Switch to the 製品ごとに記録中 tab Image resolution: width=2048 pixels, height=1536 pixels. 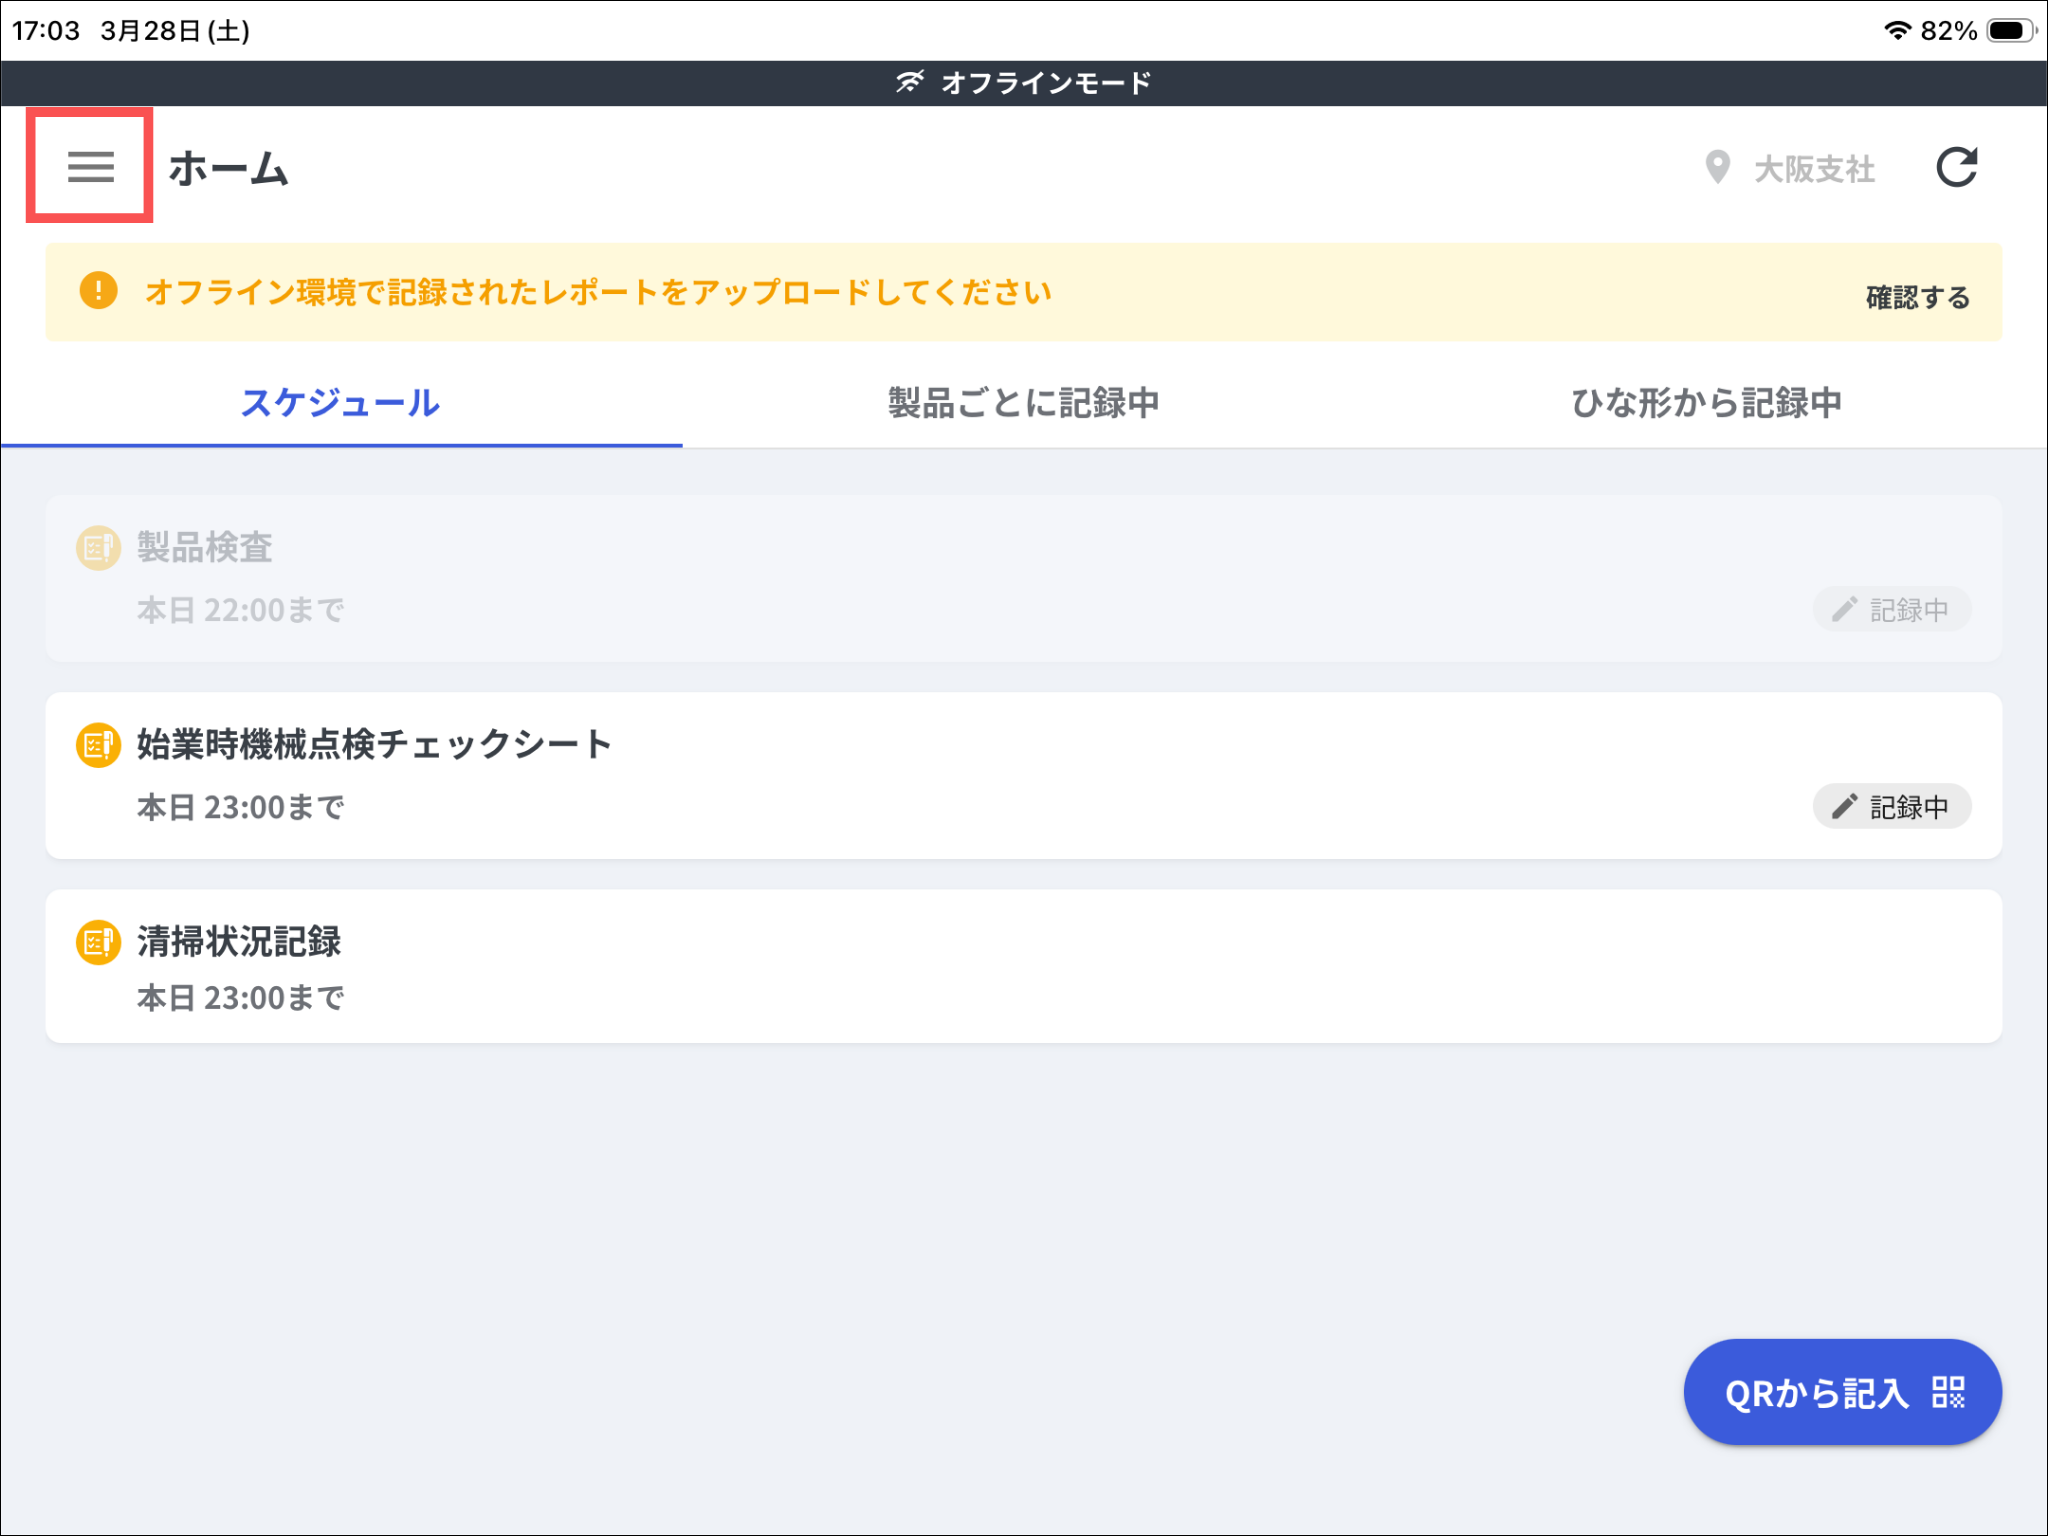[x=1023, y=403]
